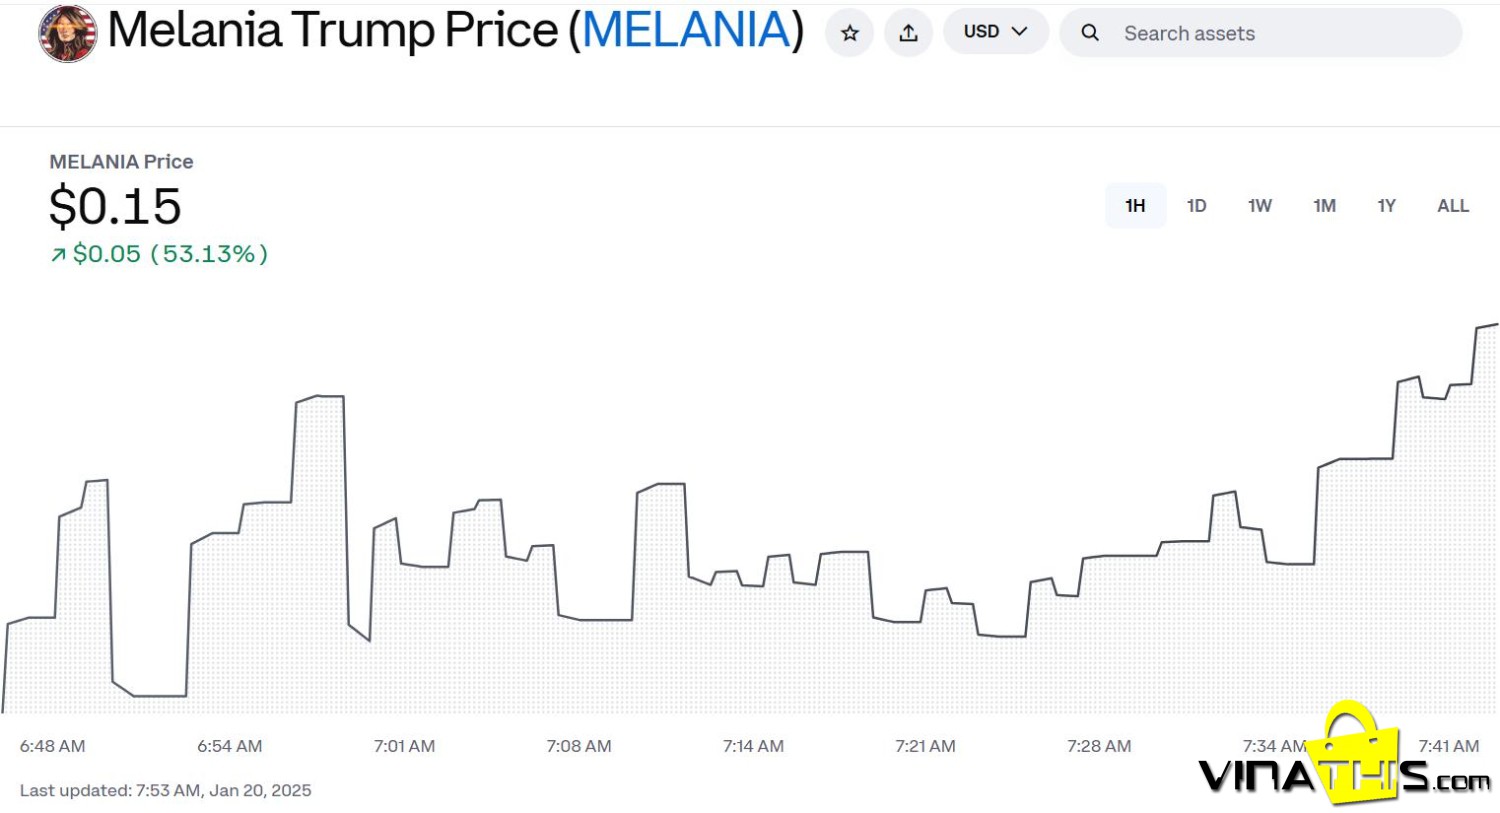The width and height of the screenshot is (1500, 813).
Task: Switch chart to 1D range
Action: tap(1196, 206)
